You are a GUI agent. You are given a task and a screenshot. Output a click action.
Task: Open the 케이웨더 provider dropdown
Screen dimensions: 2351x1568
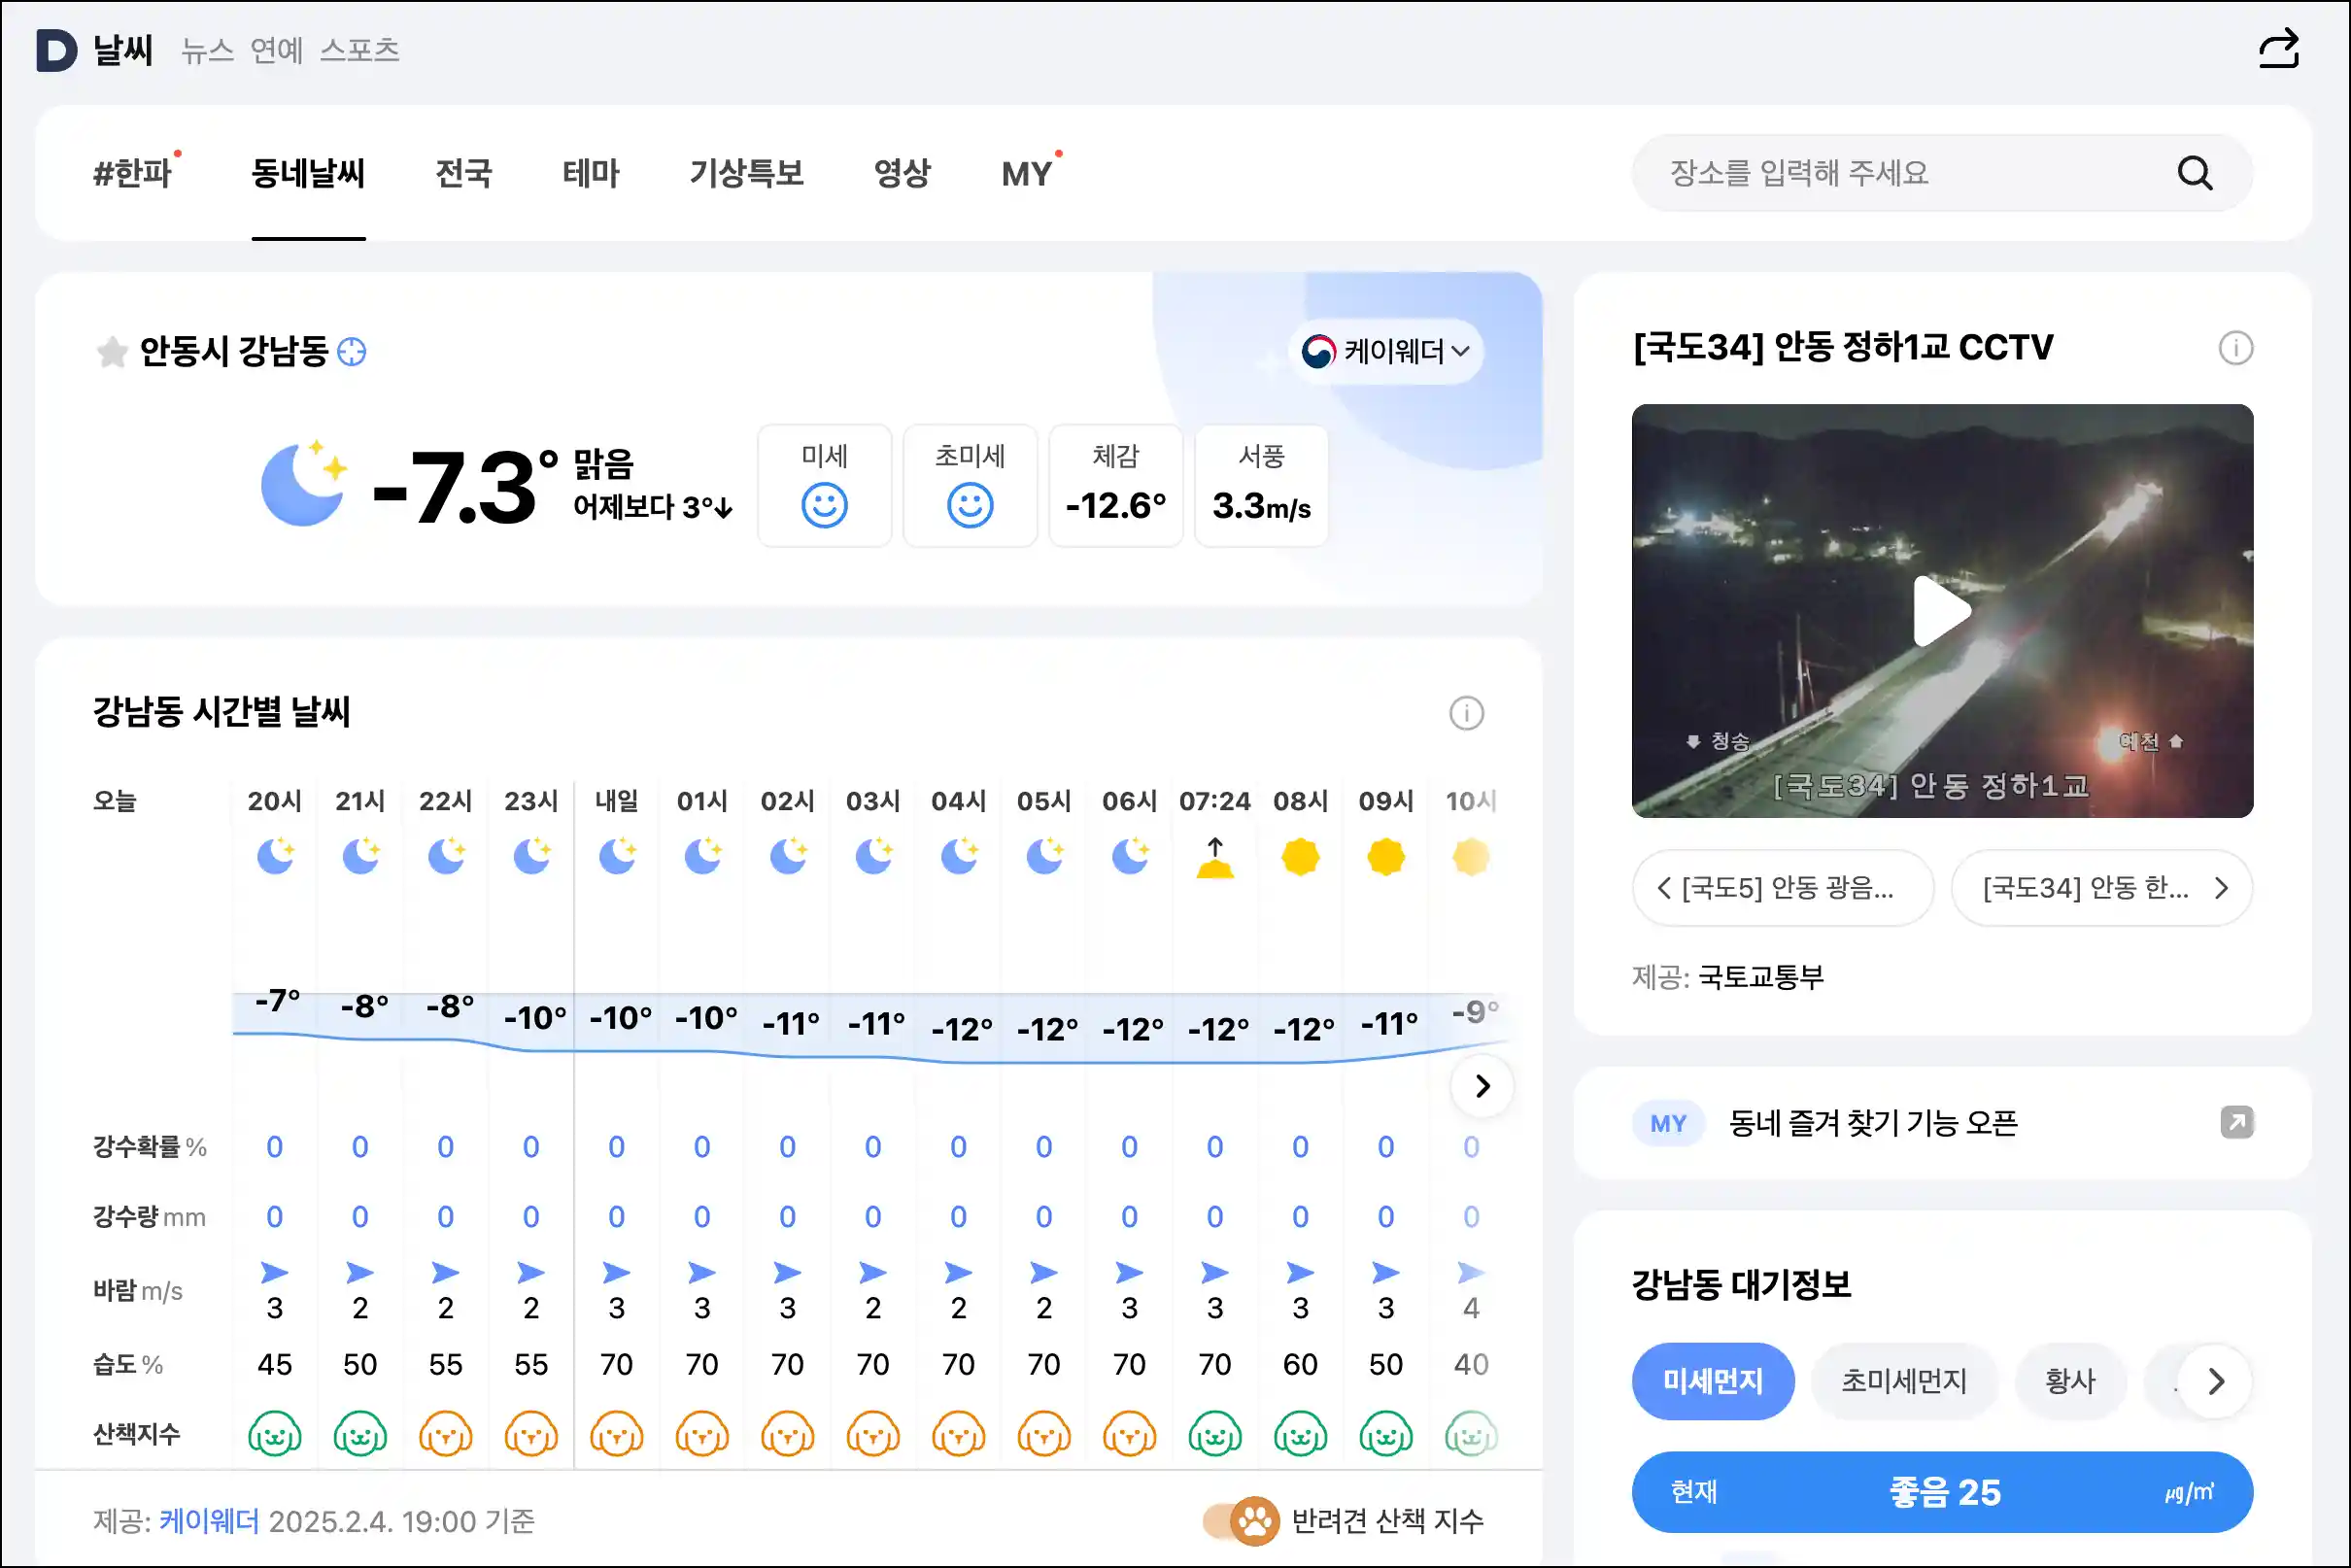point(1385,352)
